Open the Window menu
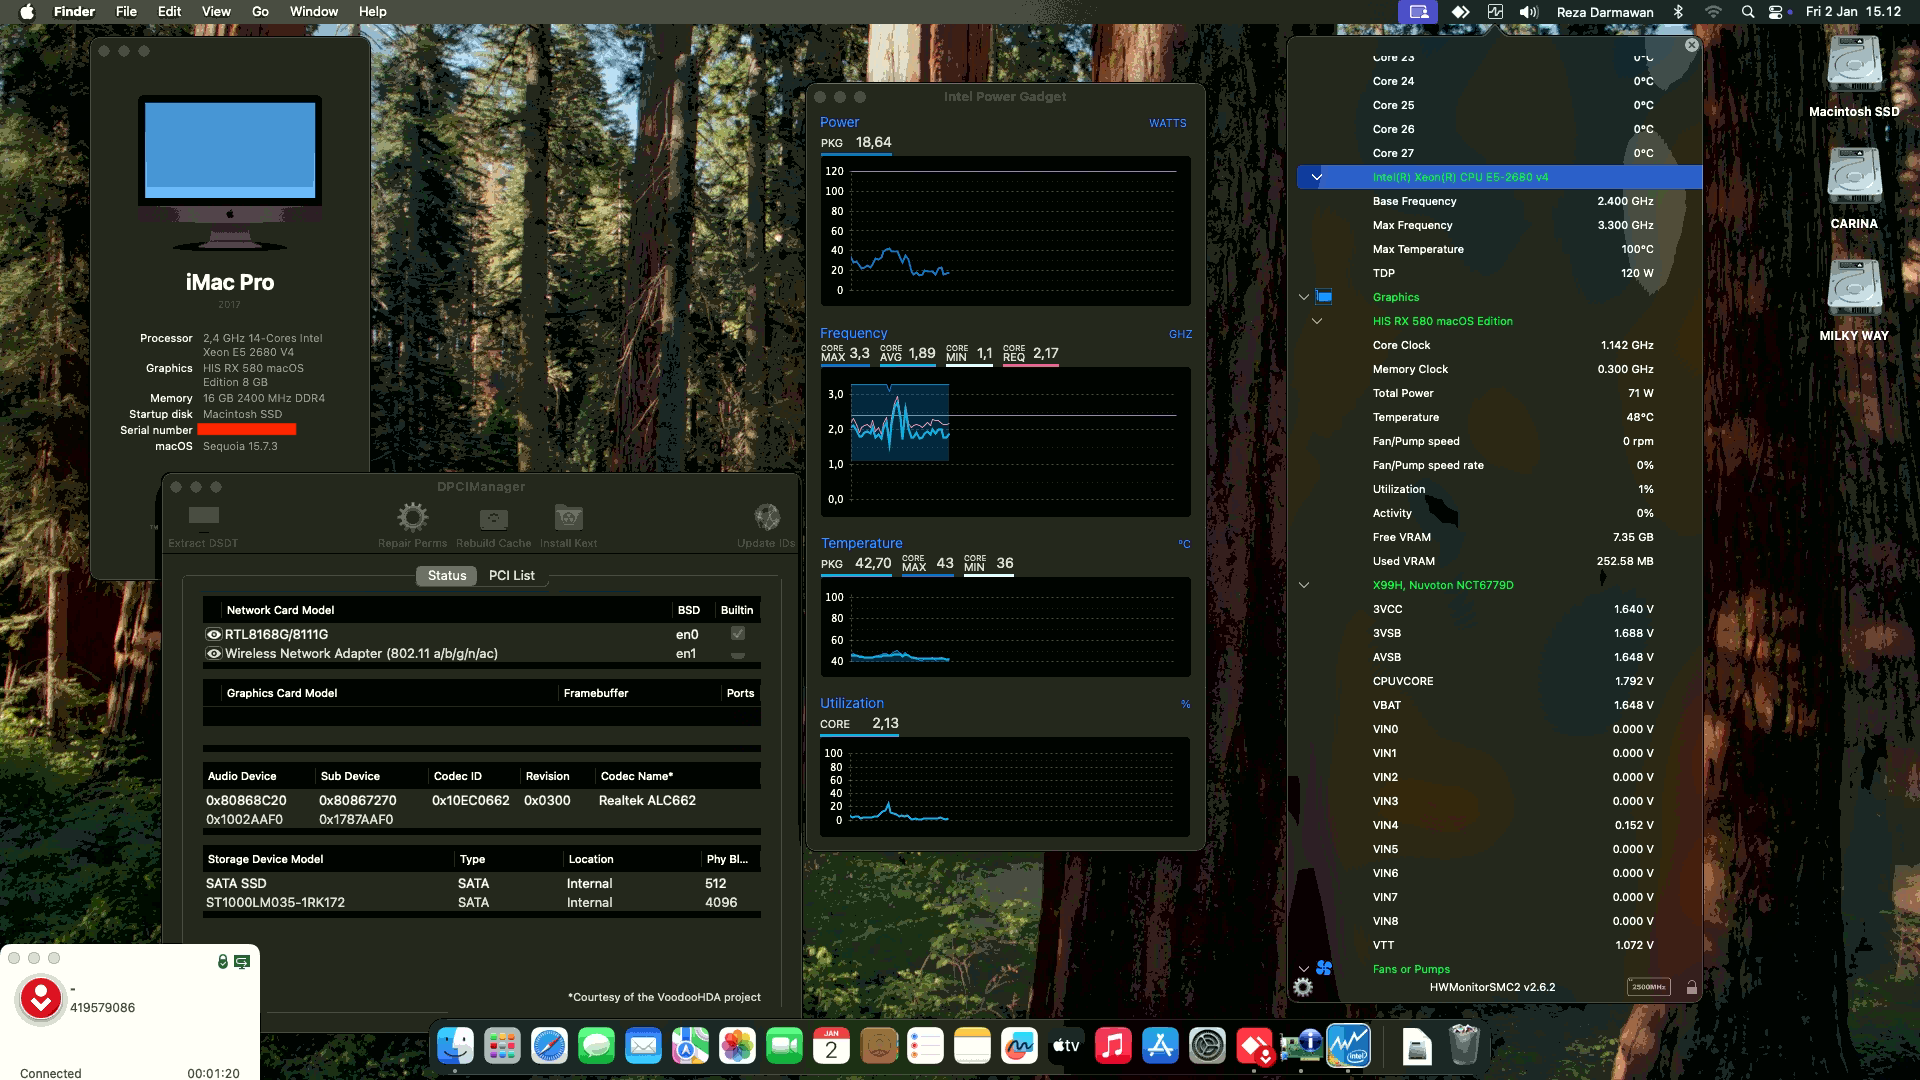The image size is (1920, 1080). [313, 11]
